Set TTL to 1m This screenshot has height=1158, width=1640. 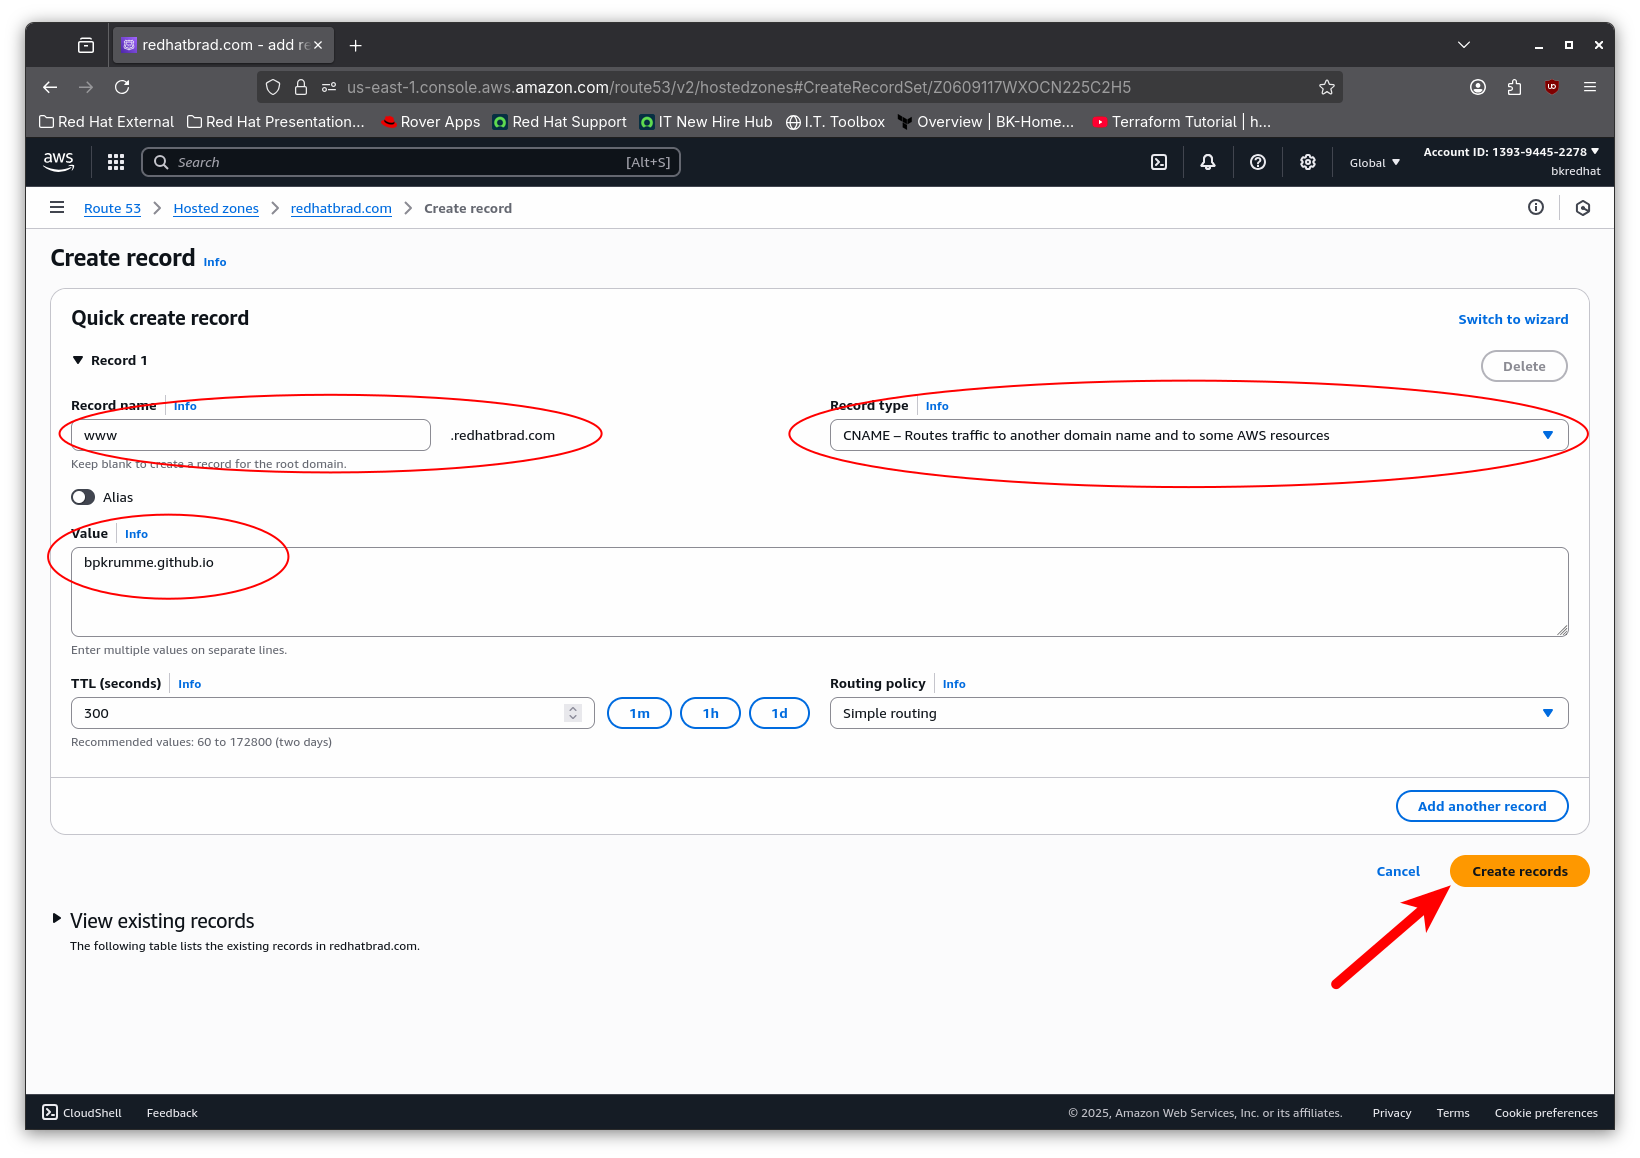pyautogui.click(x=639, y=713)
